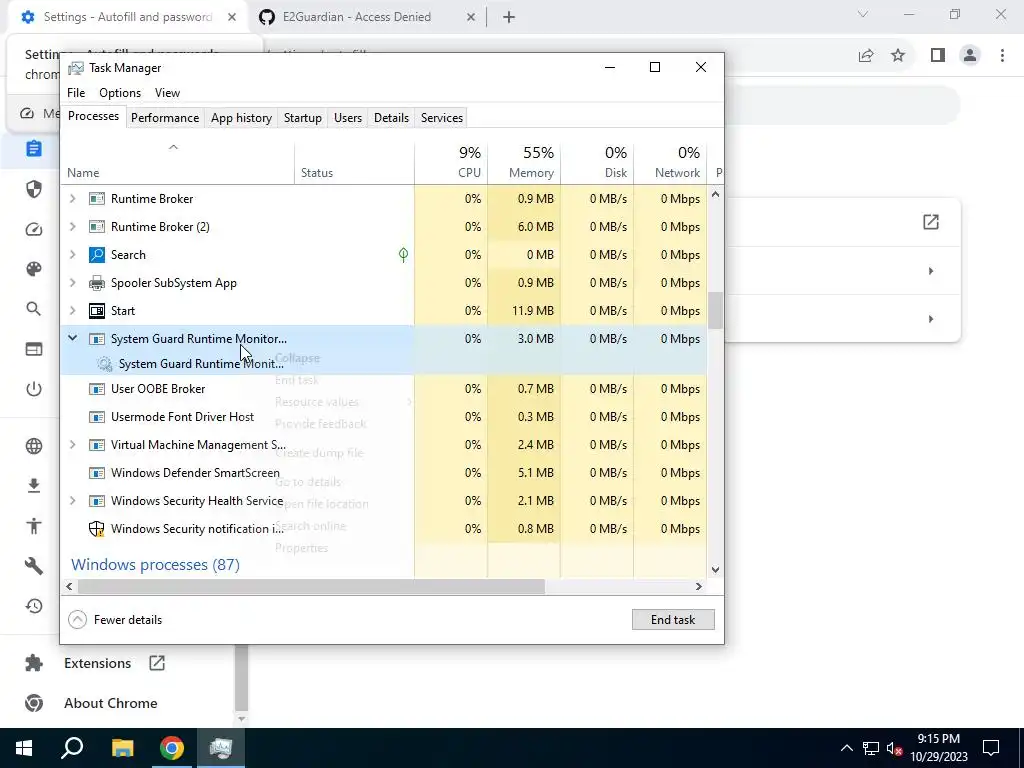Open Search engine magnifier icon in Chrome settings
The height and width of the screenshot is (768, 1024).
click(x=34, y=309)
